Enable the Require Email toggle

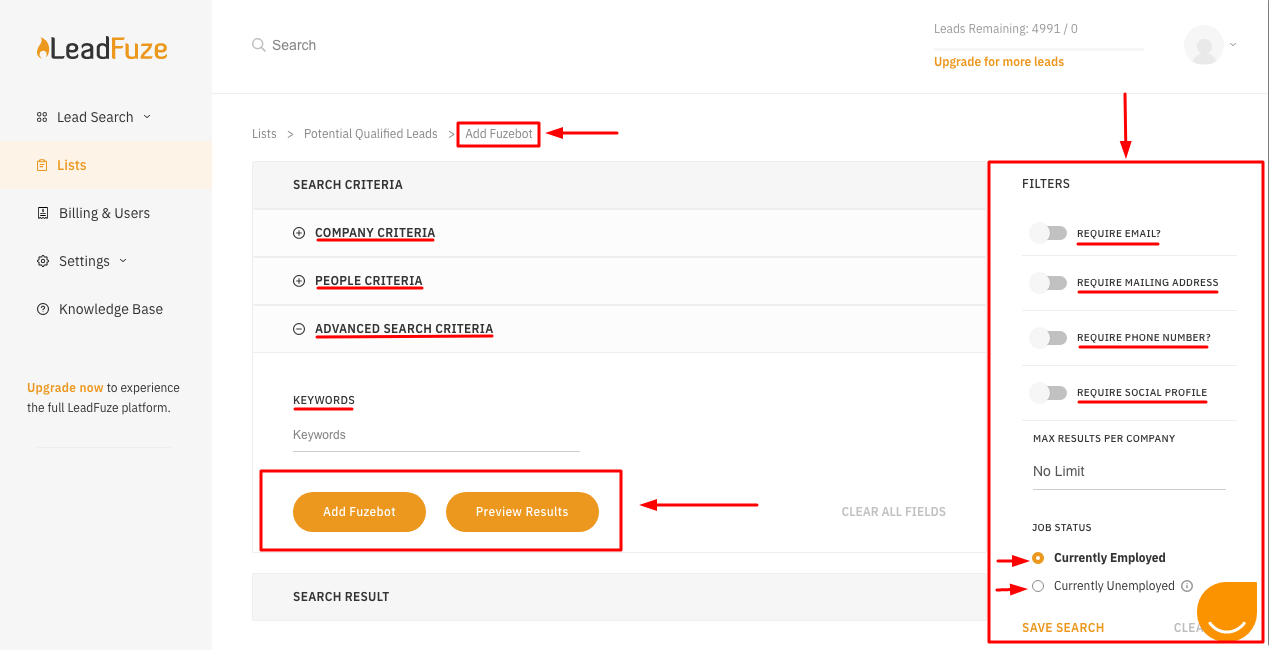pyautogui.click(x=1048, y=233)
